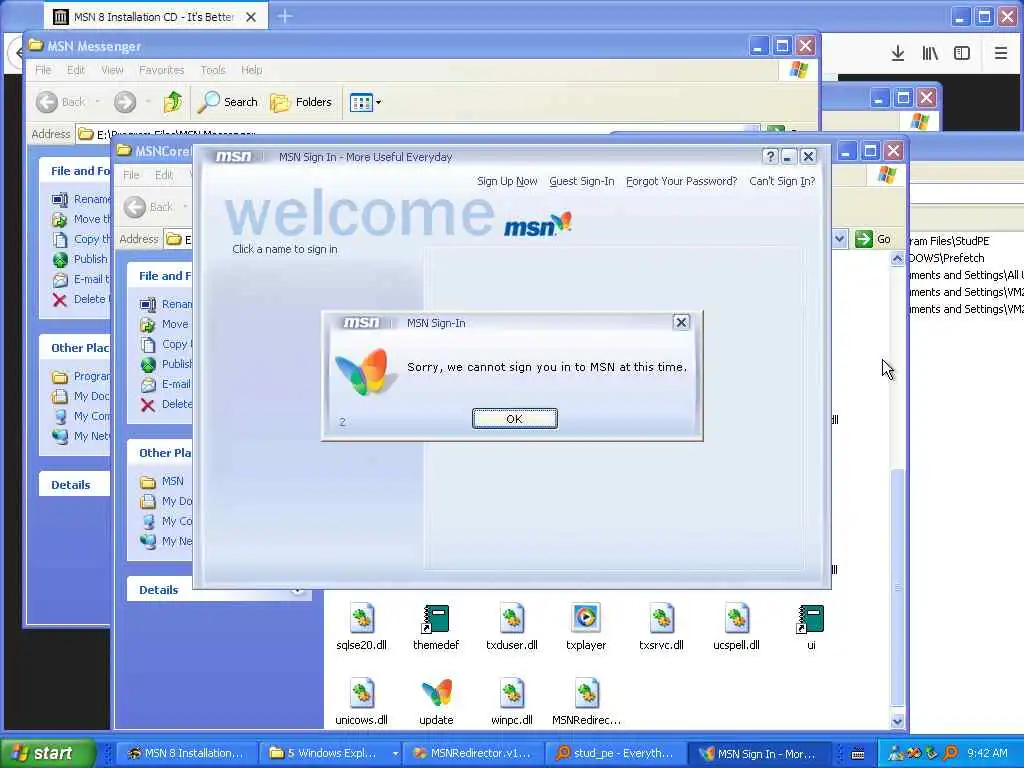Close the MSN 8 Installation CD browser tab
The height and width of the screenshot is (768, 1024).
(x=251, y=17)
